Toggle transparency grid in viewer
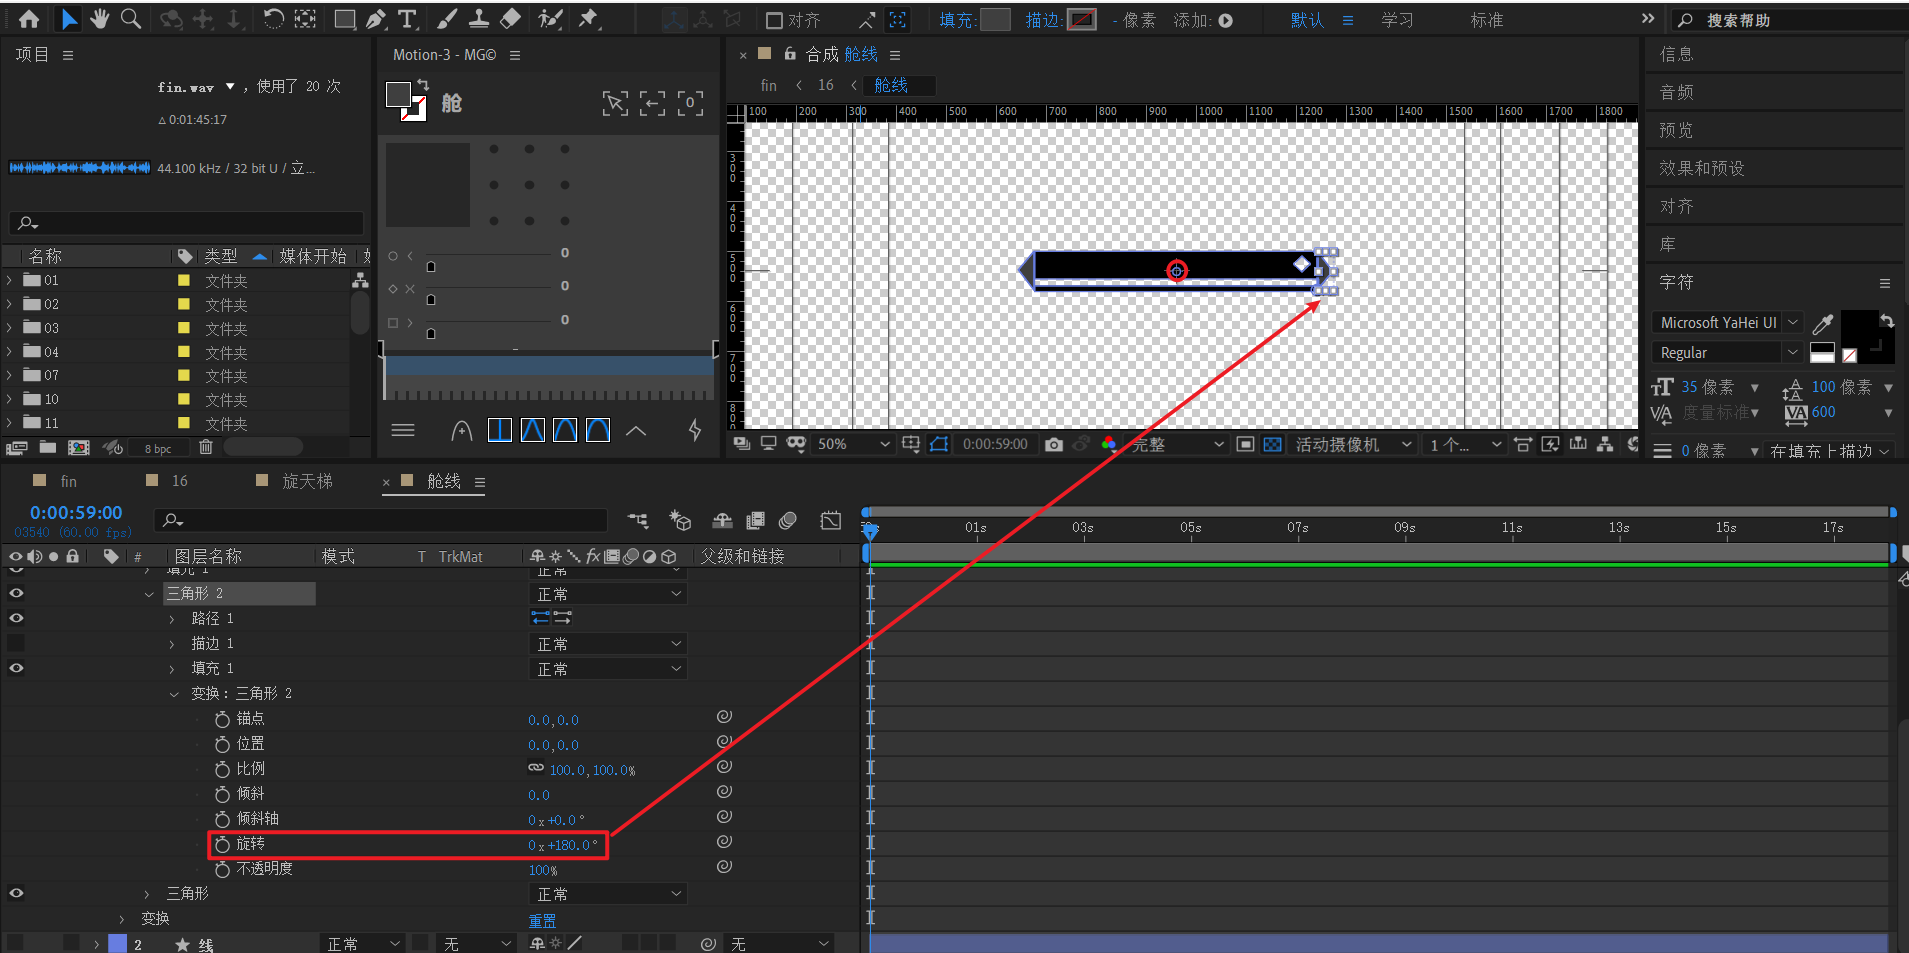 click(x=1272, y=444)
